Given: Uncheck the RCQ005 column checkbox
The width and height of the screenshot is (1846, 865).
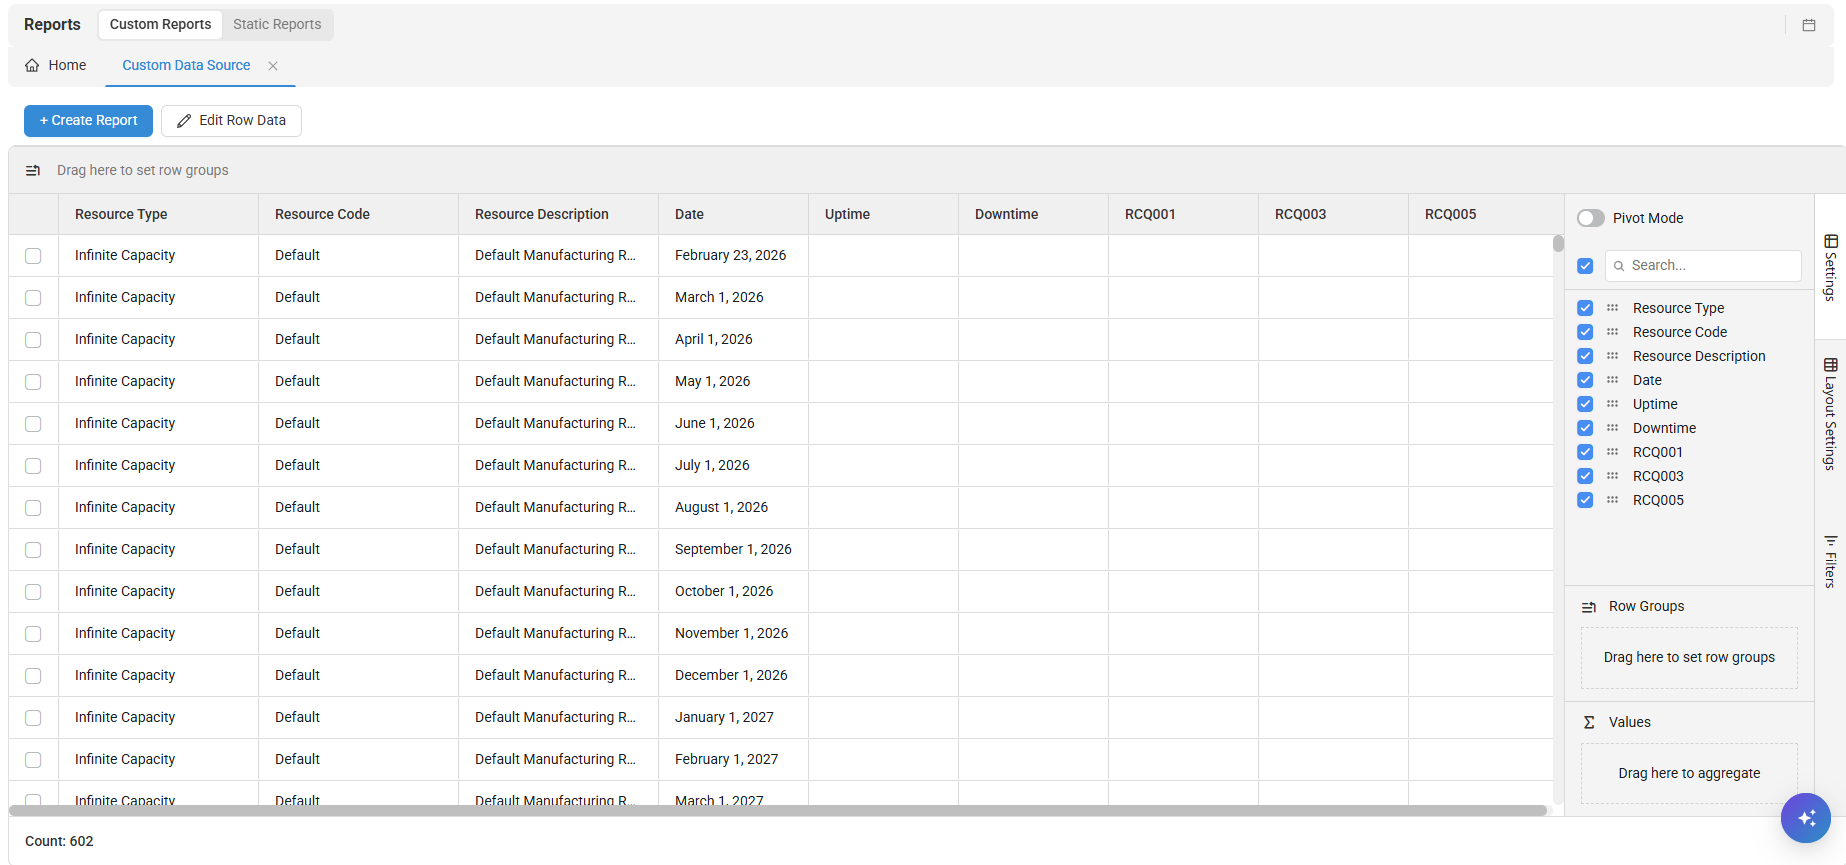Looking at the screenshot, I should [x=1585, y=500].
